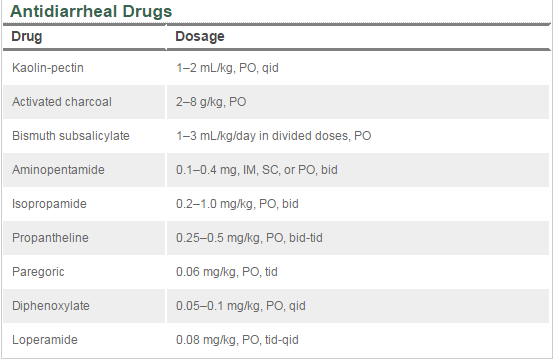Select the Isopropamide drug name

tap(49, 204)
